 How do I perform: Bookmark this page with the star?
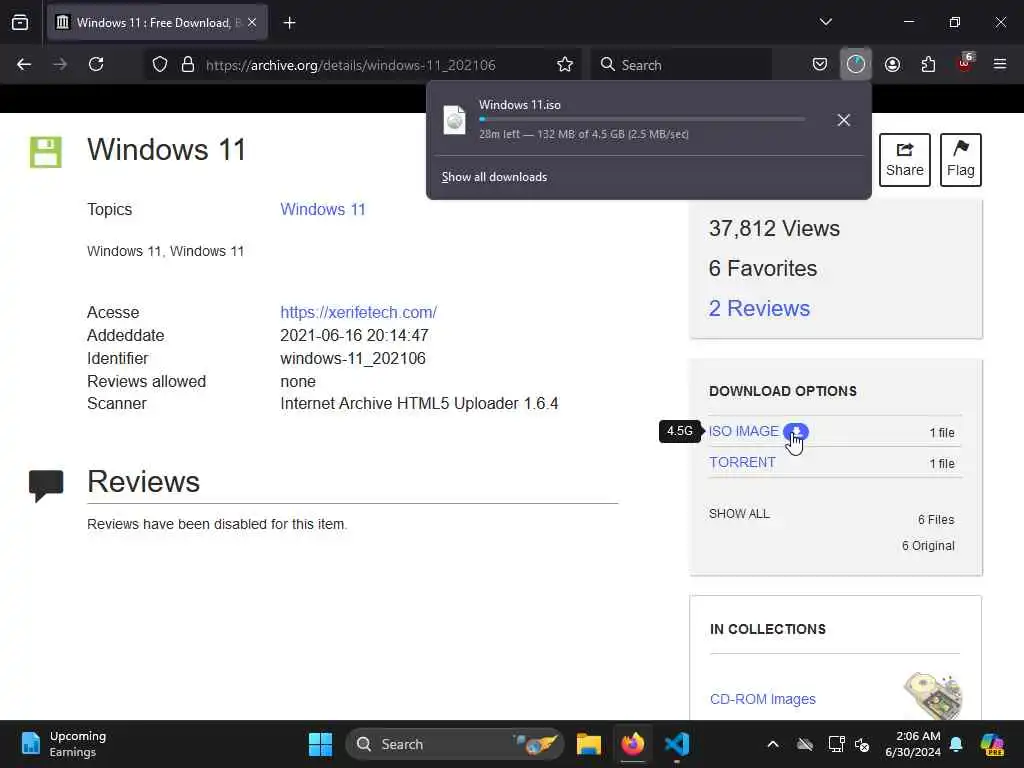565,65
